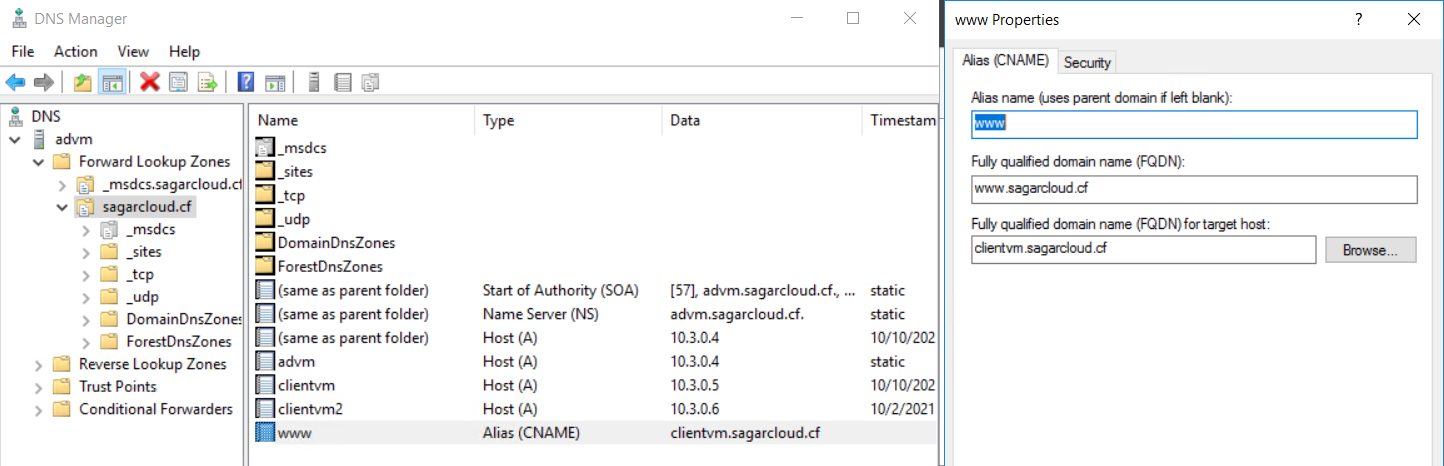Select the Start of Authority (SOA) record

tap(593, 290)
